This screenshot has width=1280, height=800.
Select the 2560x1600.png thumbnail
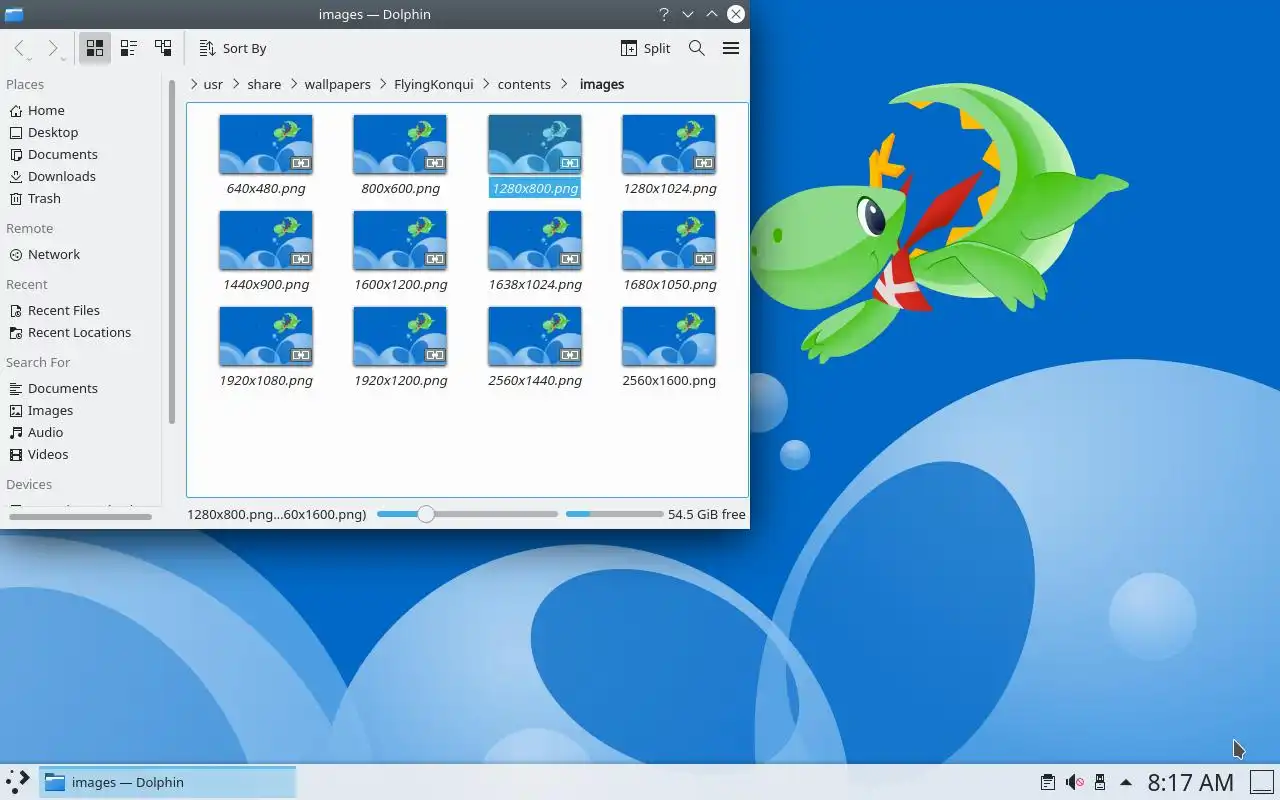point(669,336)
